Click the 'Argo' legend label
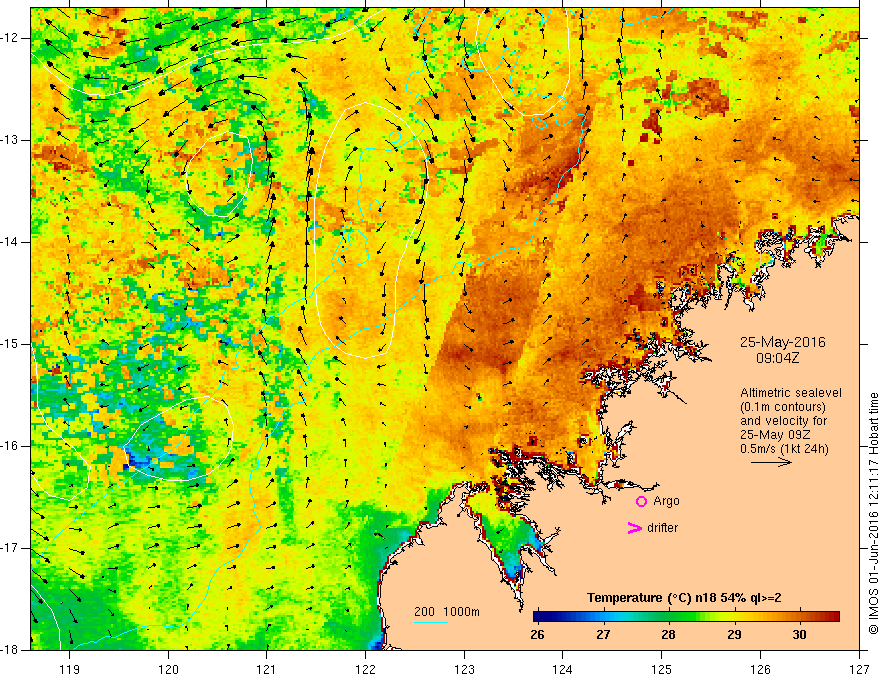The width and height of the screenshot is (880, 680). [x=666, y=501]
